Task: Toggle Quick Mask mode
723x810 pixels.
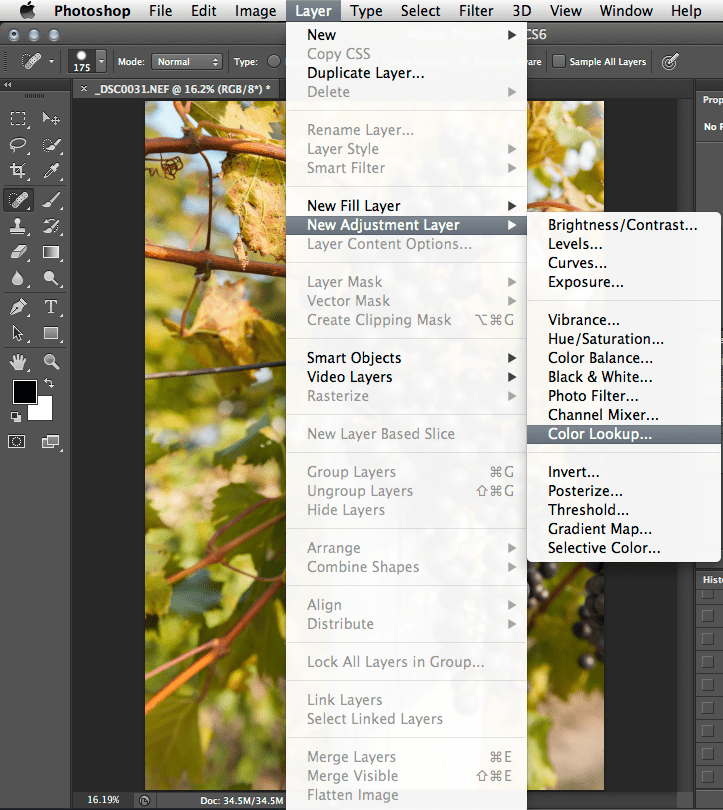Action: pyautogui.click(x=17, y=442)
